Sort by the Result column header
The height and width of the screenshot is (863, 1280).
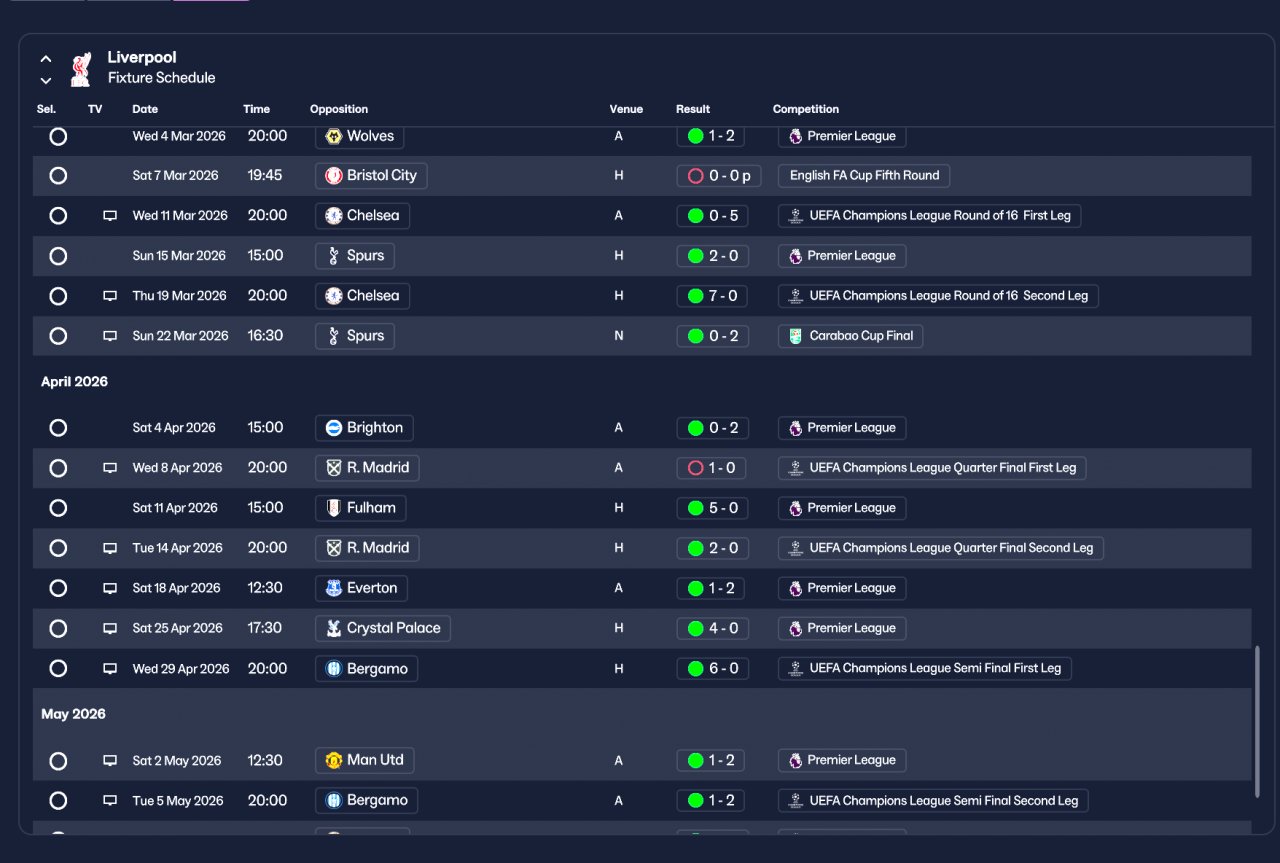click(693, 109)
